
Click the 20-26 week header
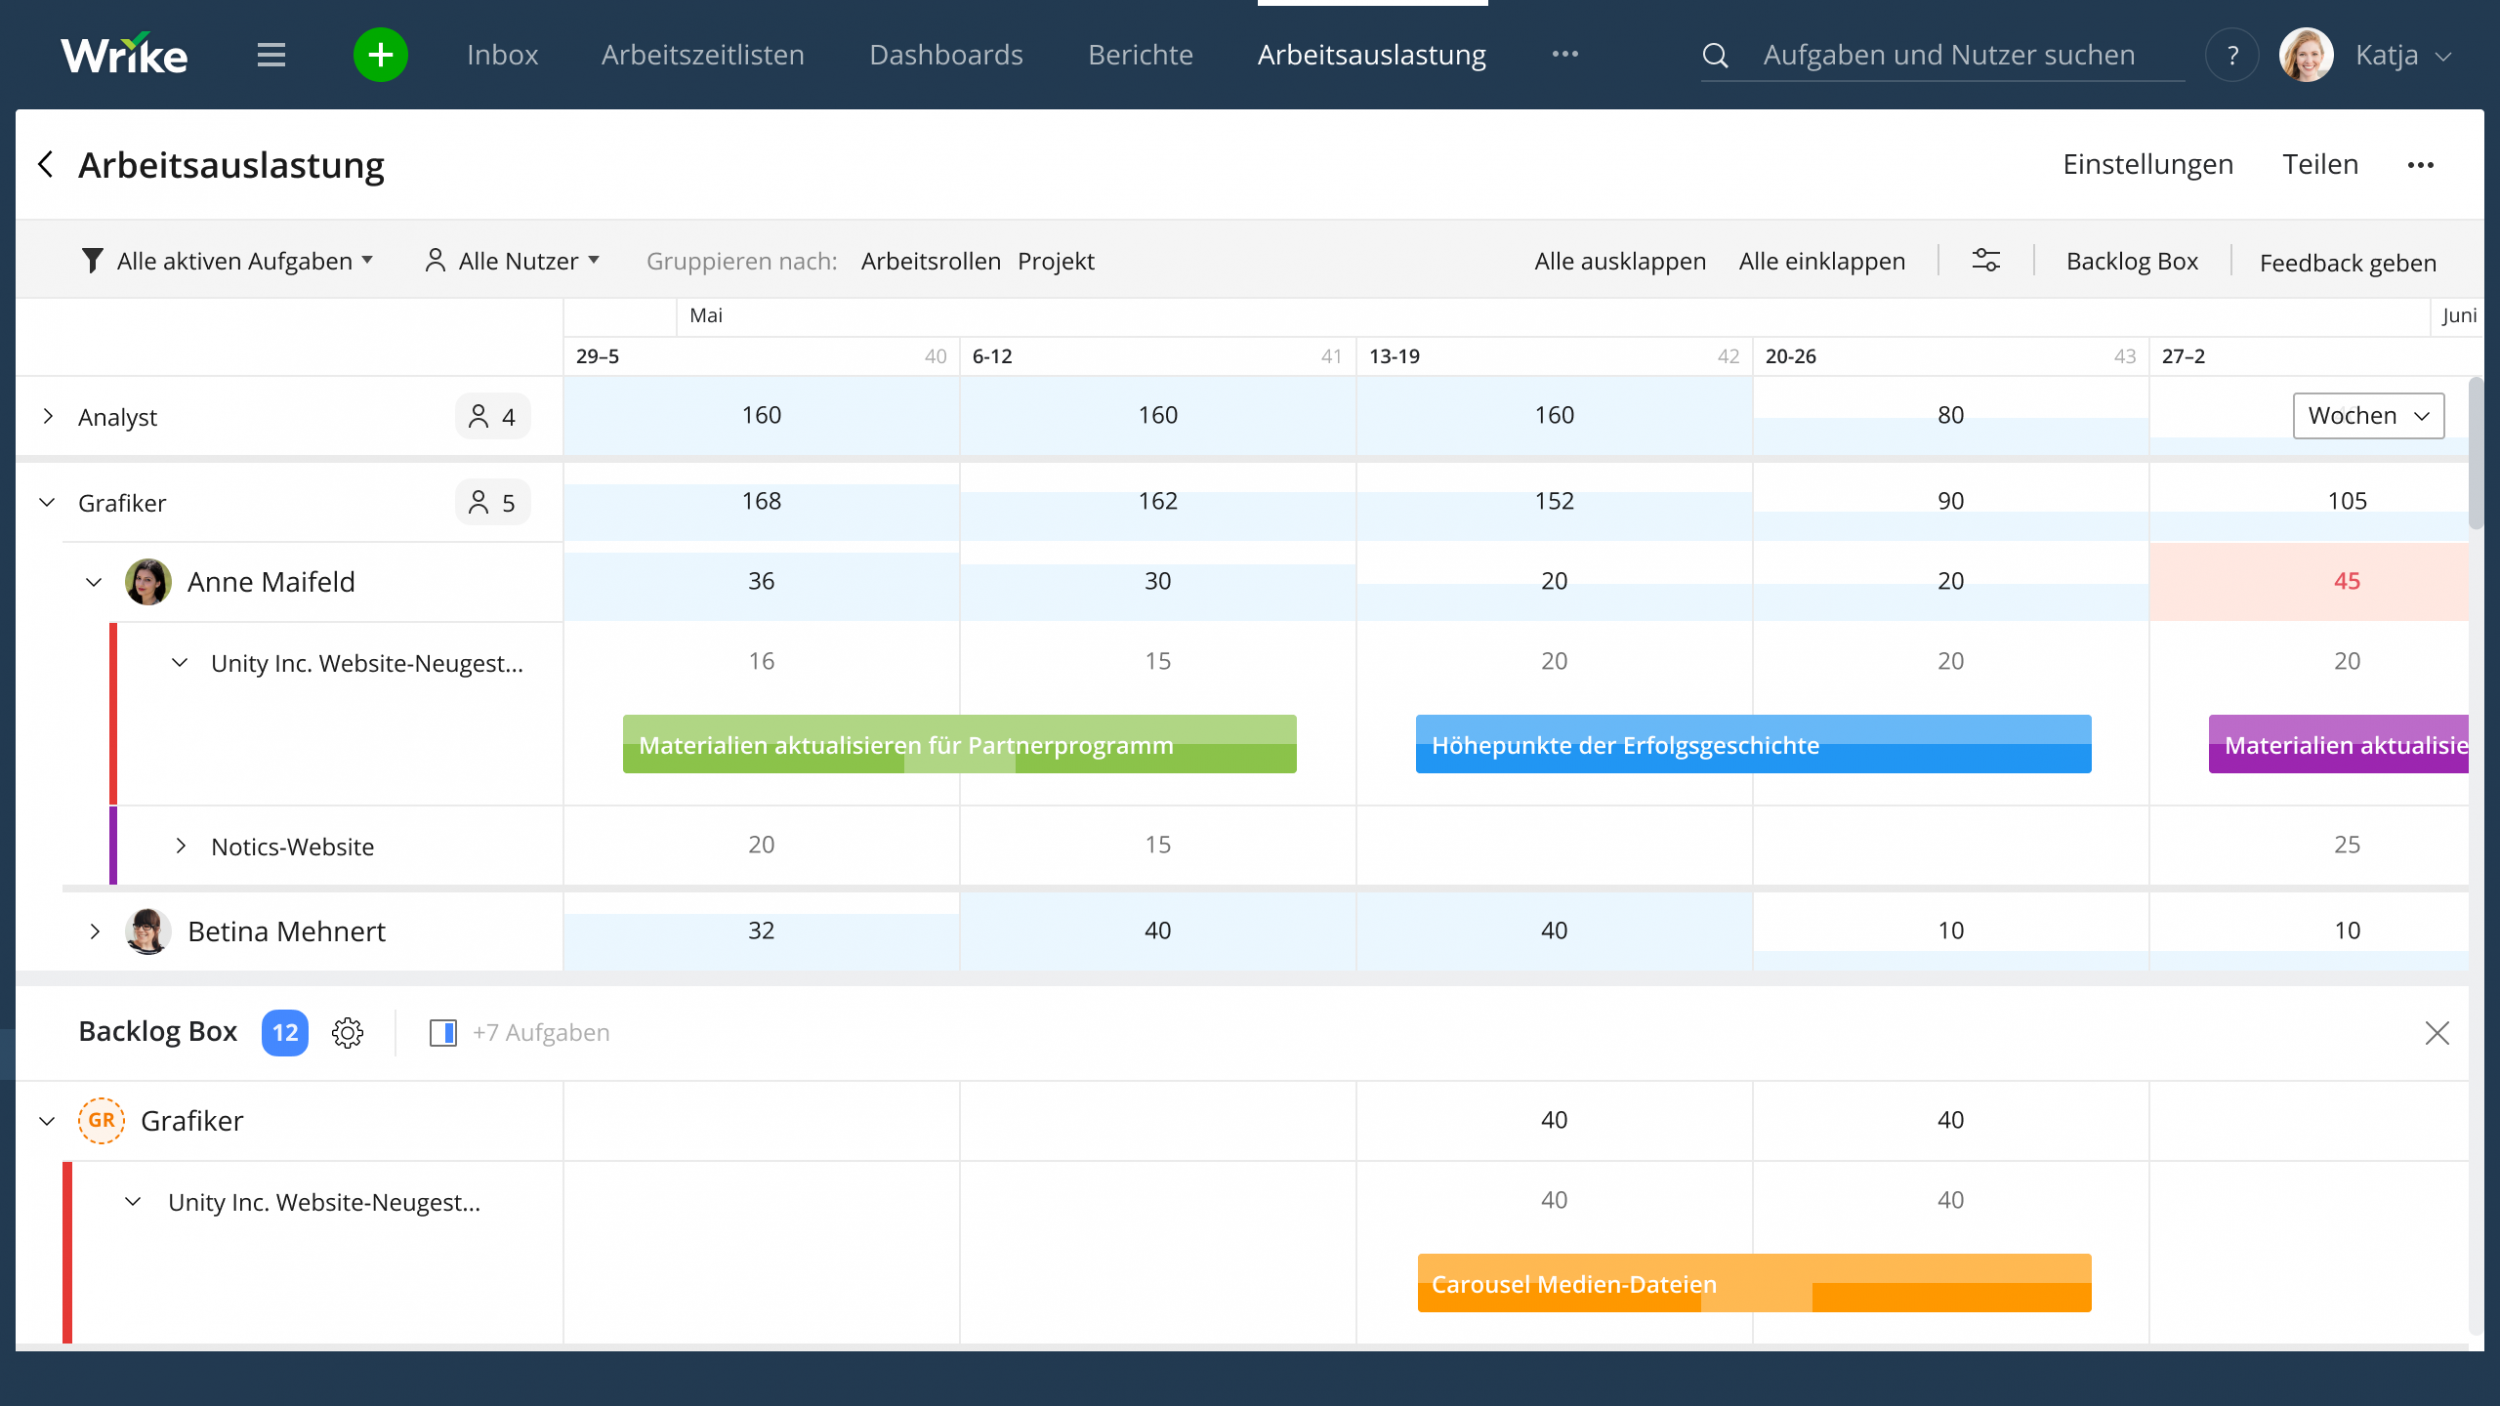point(1950,356)
